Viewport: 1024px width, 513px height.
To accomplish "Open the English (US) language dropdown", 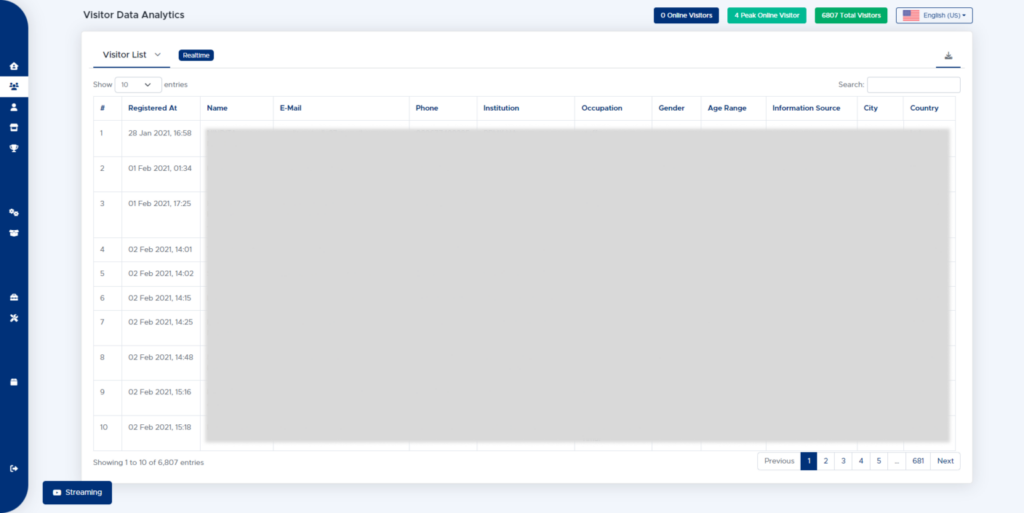I will 934,16.
